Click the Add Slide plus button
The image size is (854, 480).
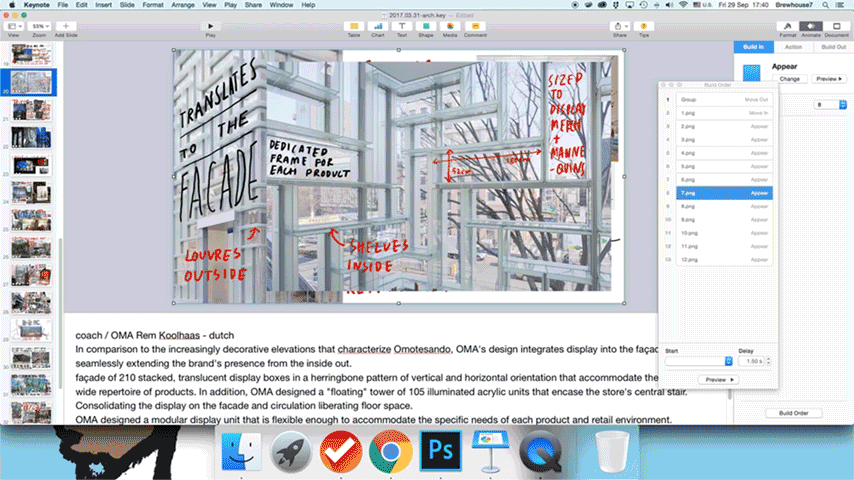[x=66, y=26]
